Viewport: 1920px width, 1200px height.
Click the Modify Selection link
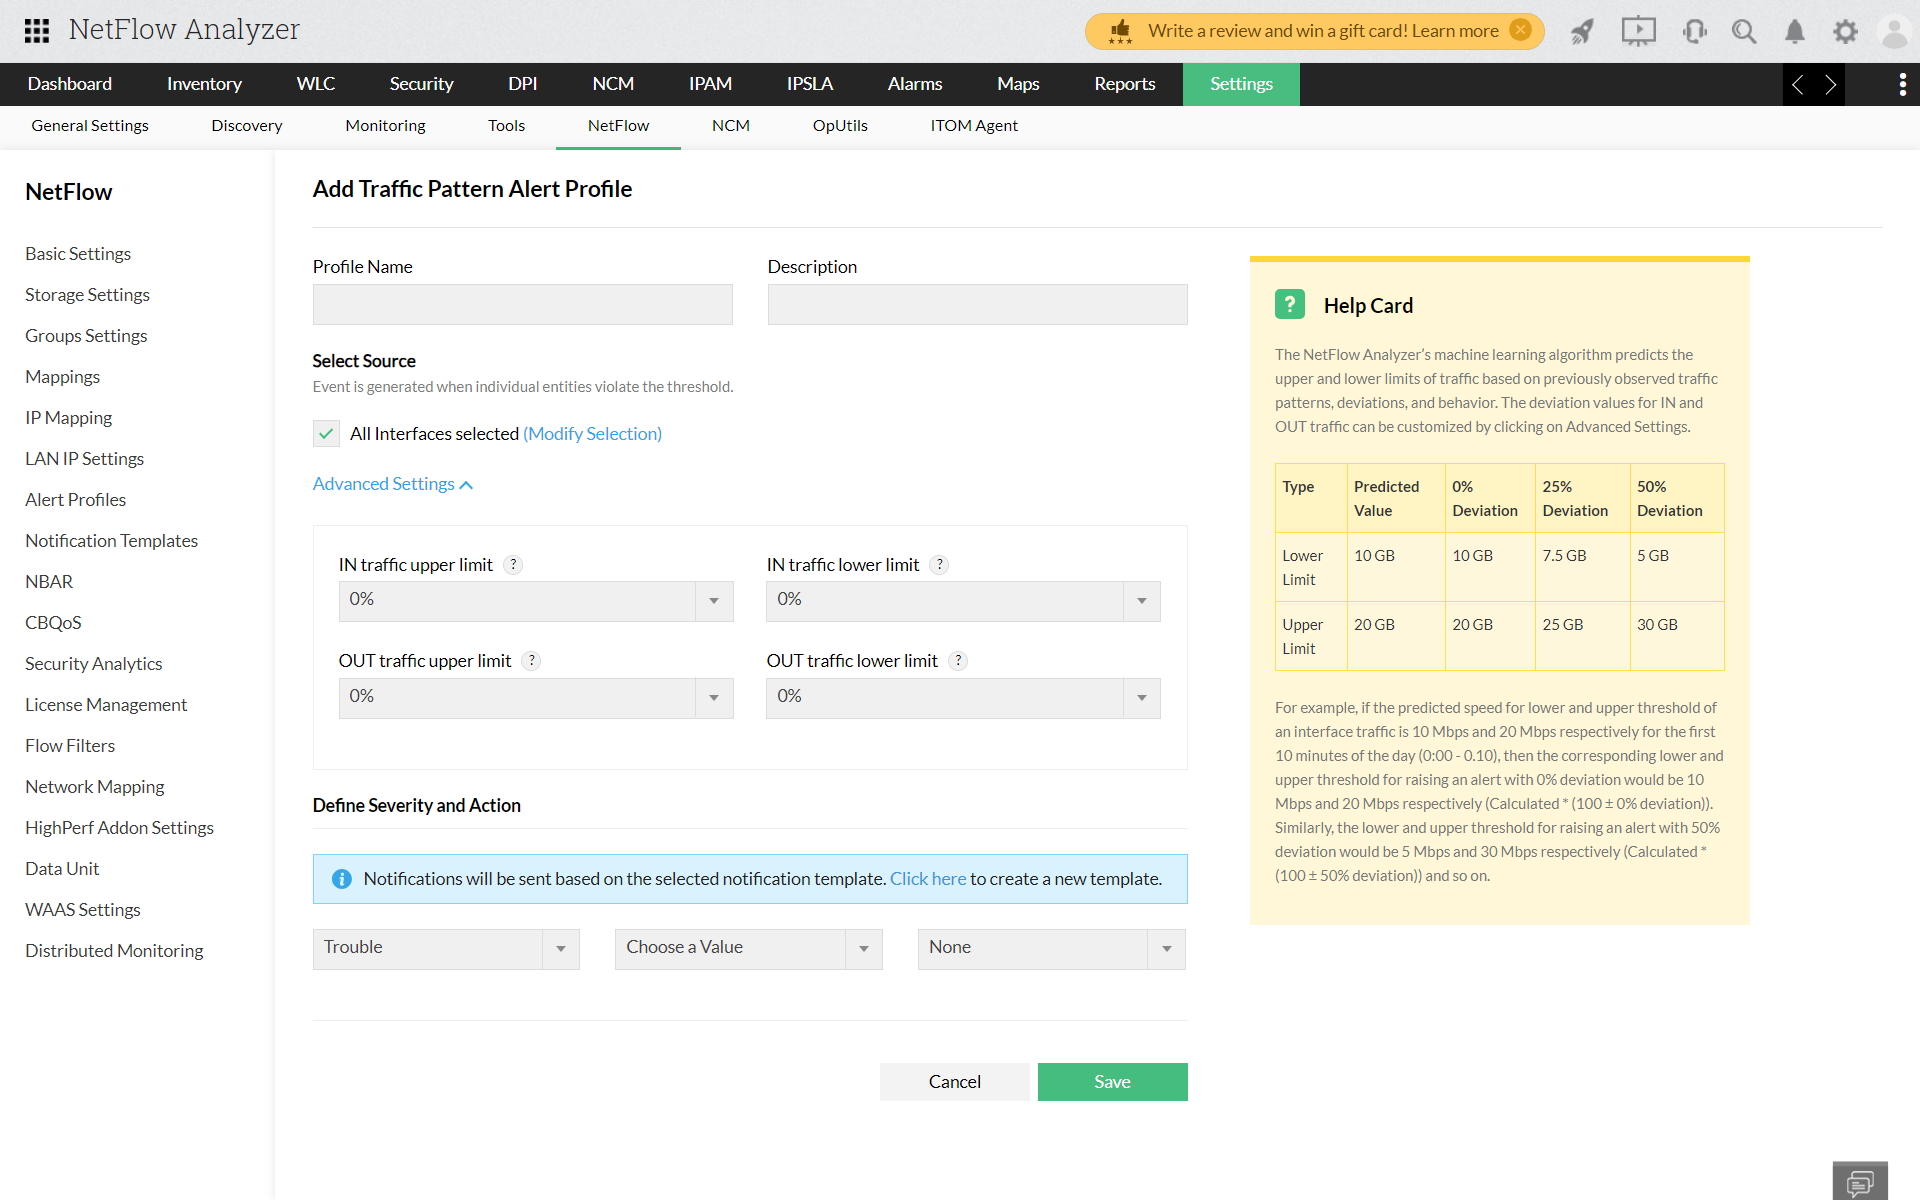(592, 433)
